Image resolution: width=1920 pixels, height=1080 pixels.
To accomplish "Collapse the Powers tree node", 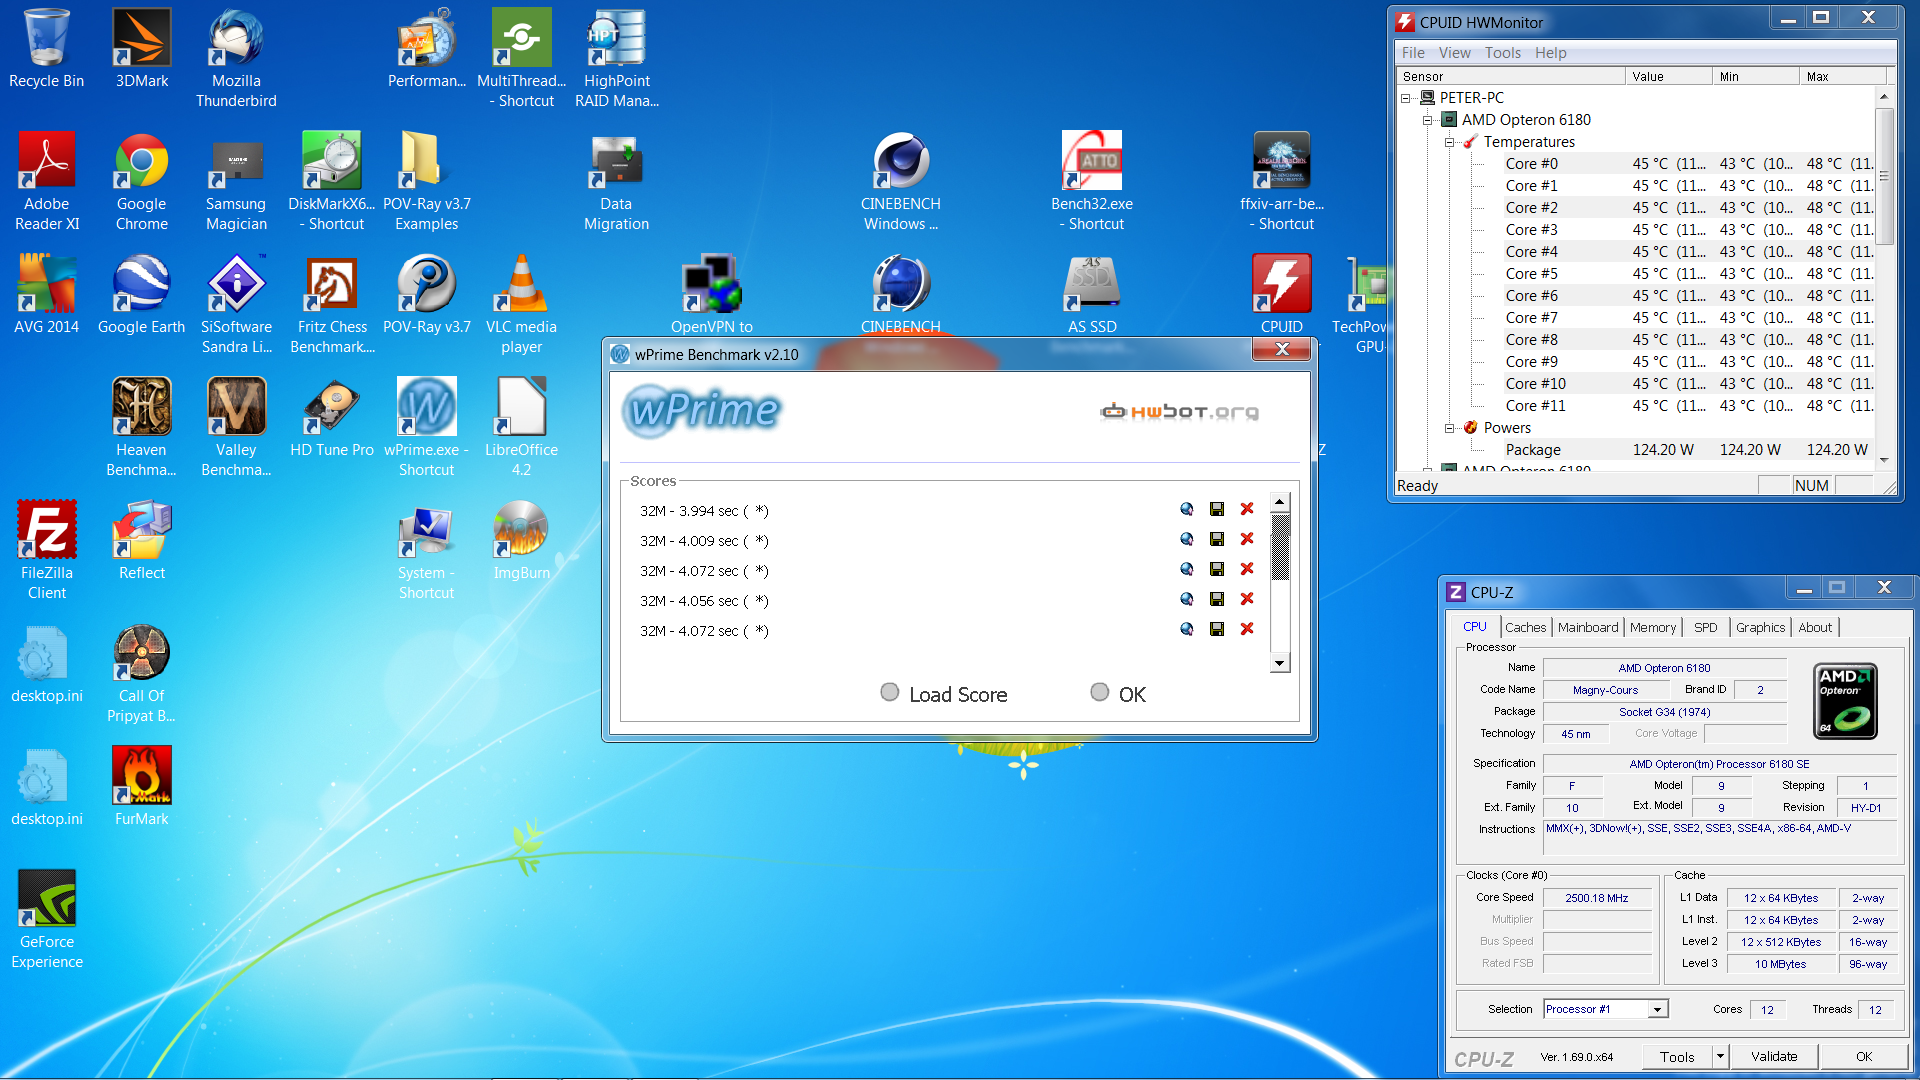I will click(1449, 428).
